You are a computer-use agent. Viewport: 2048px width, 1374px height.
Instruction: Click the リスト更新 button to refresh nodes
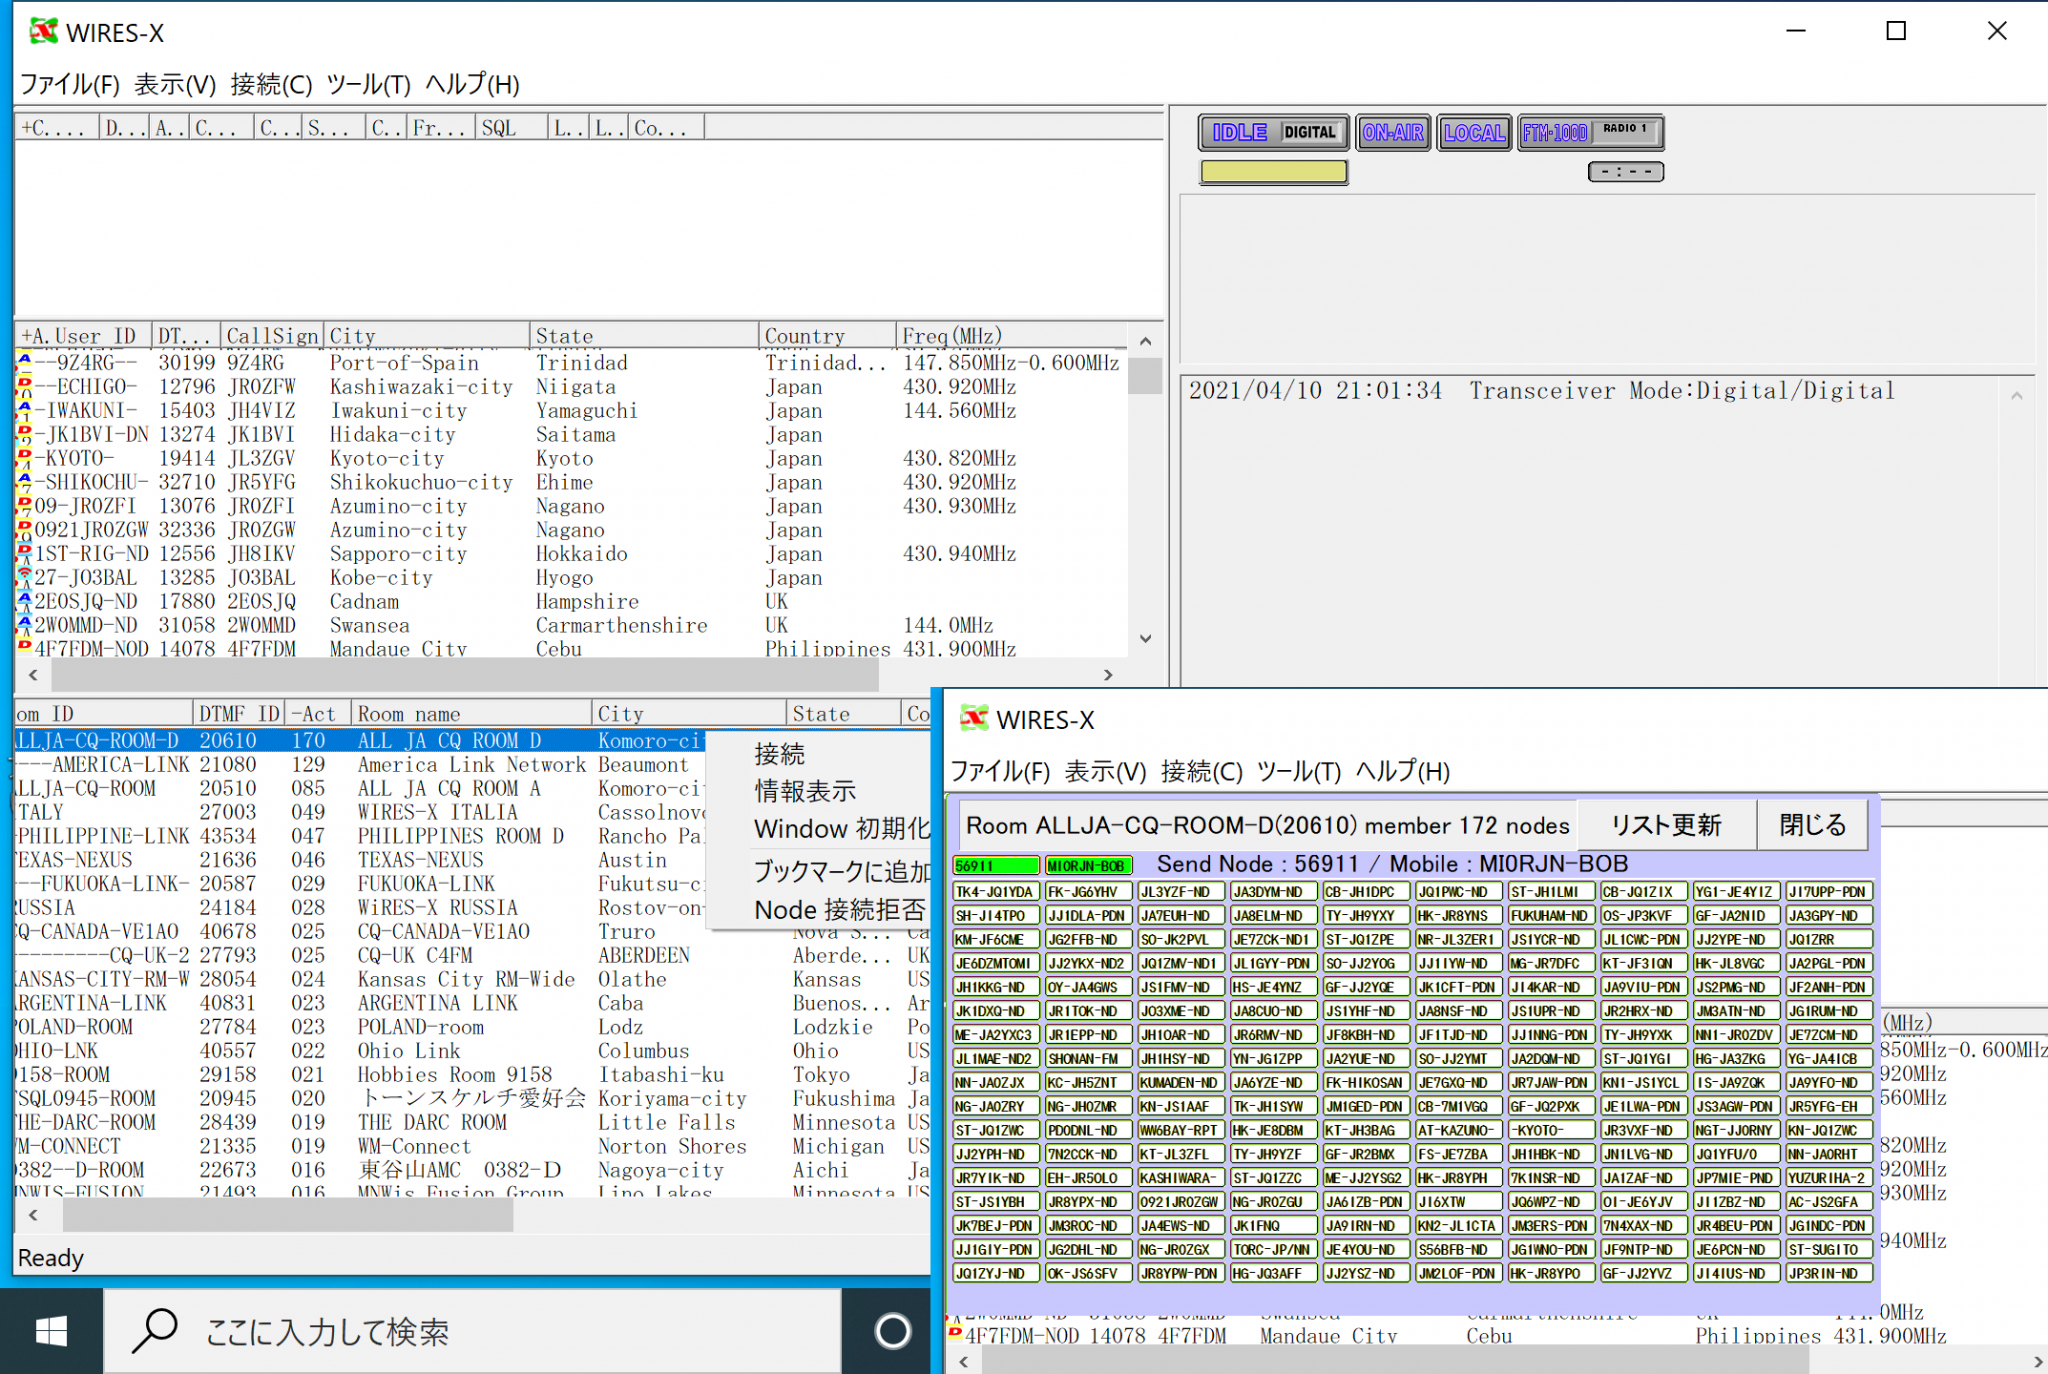coord(1666,824)
